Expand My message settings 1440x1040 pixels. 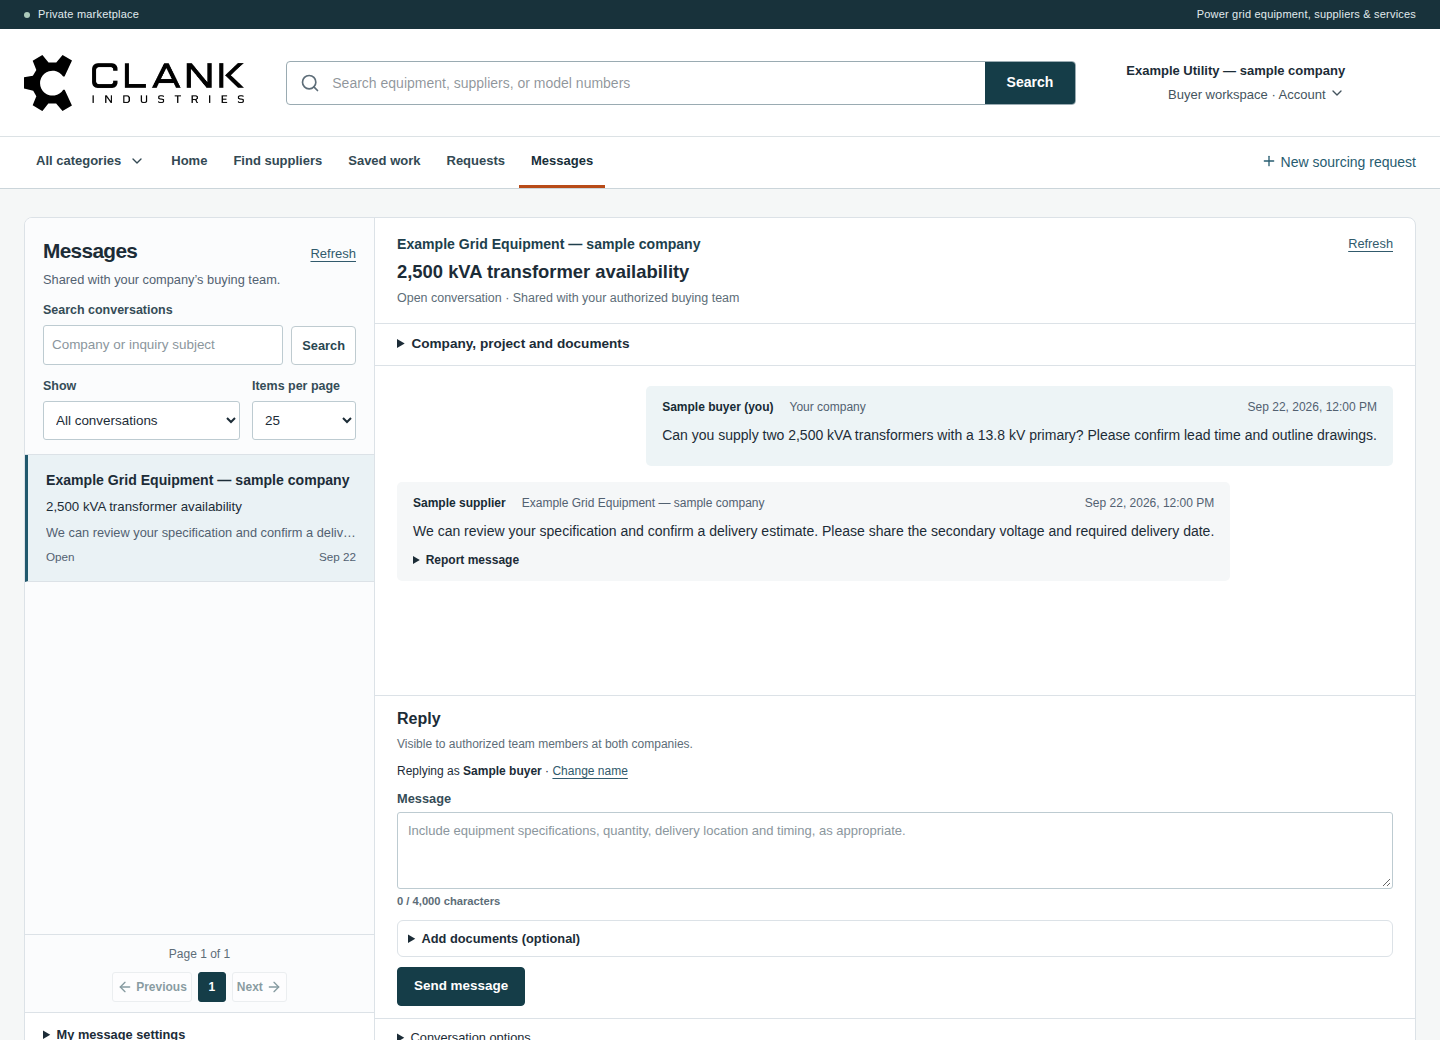[x=114, y=1034]
